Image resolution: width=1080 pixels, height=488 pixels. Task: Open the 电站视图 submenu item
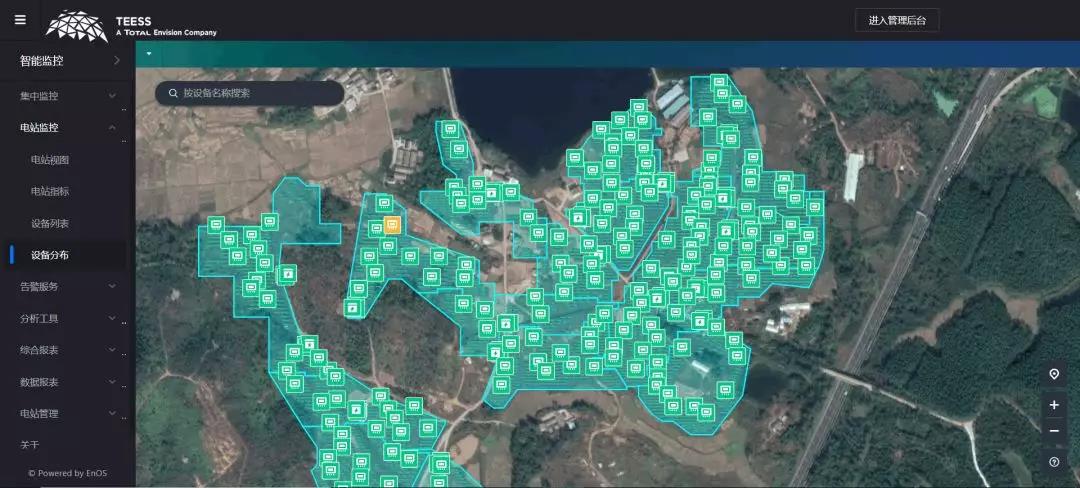(x=50, y=160)
